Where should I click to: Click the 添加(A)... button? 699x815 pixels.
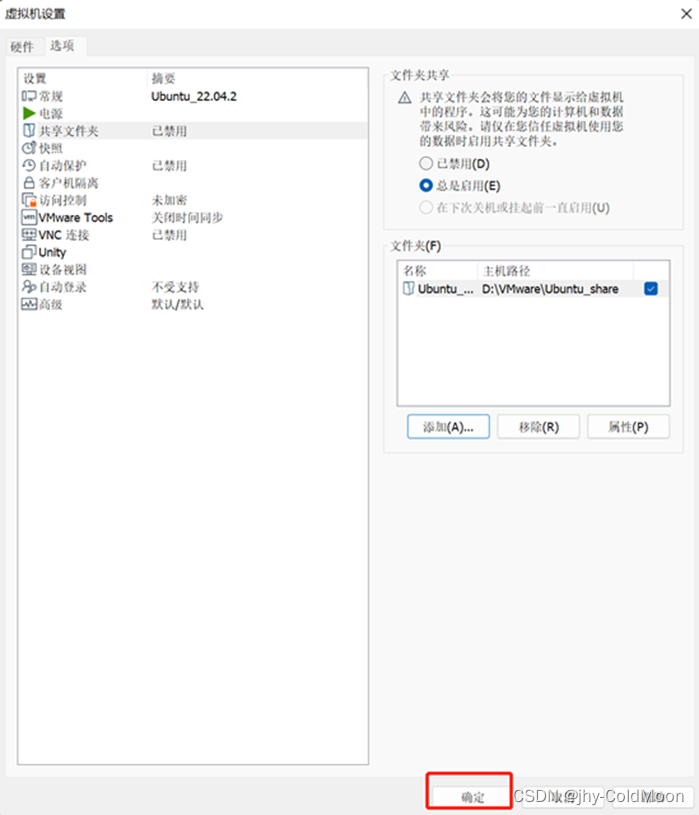point(448,427)
